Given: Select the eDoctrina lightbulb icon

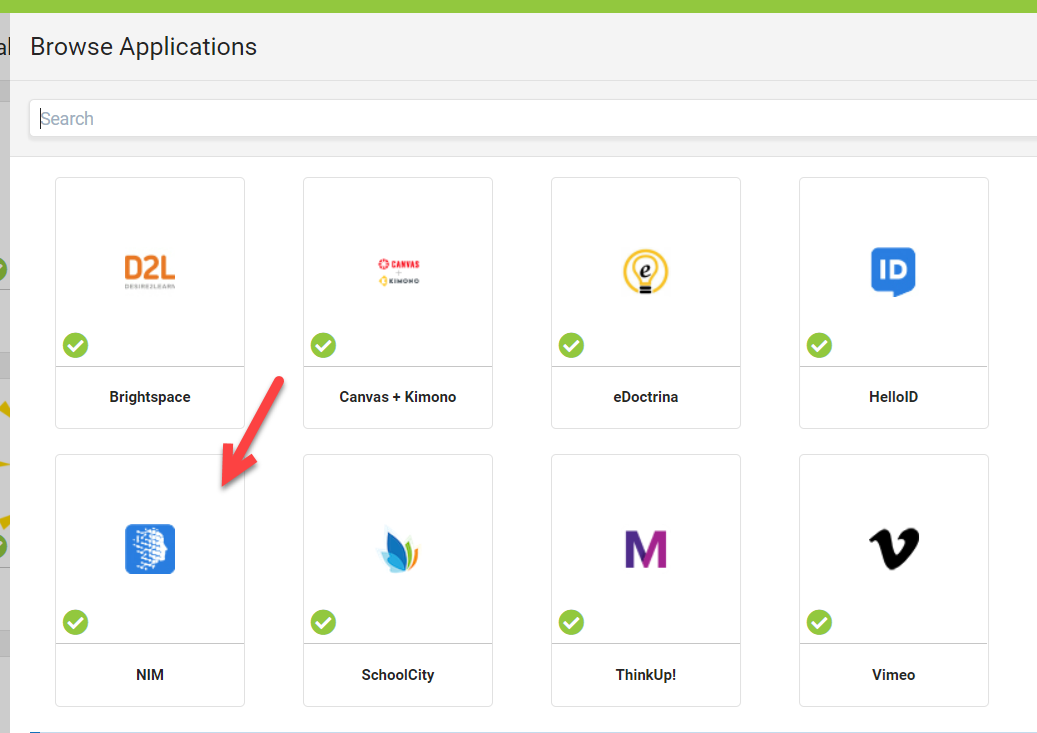Looking at the screenshot, I should (x=645, y=271).
